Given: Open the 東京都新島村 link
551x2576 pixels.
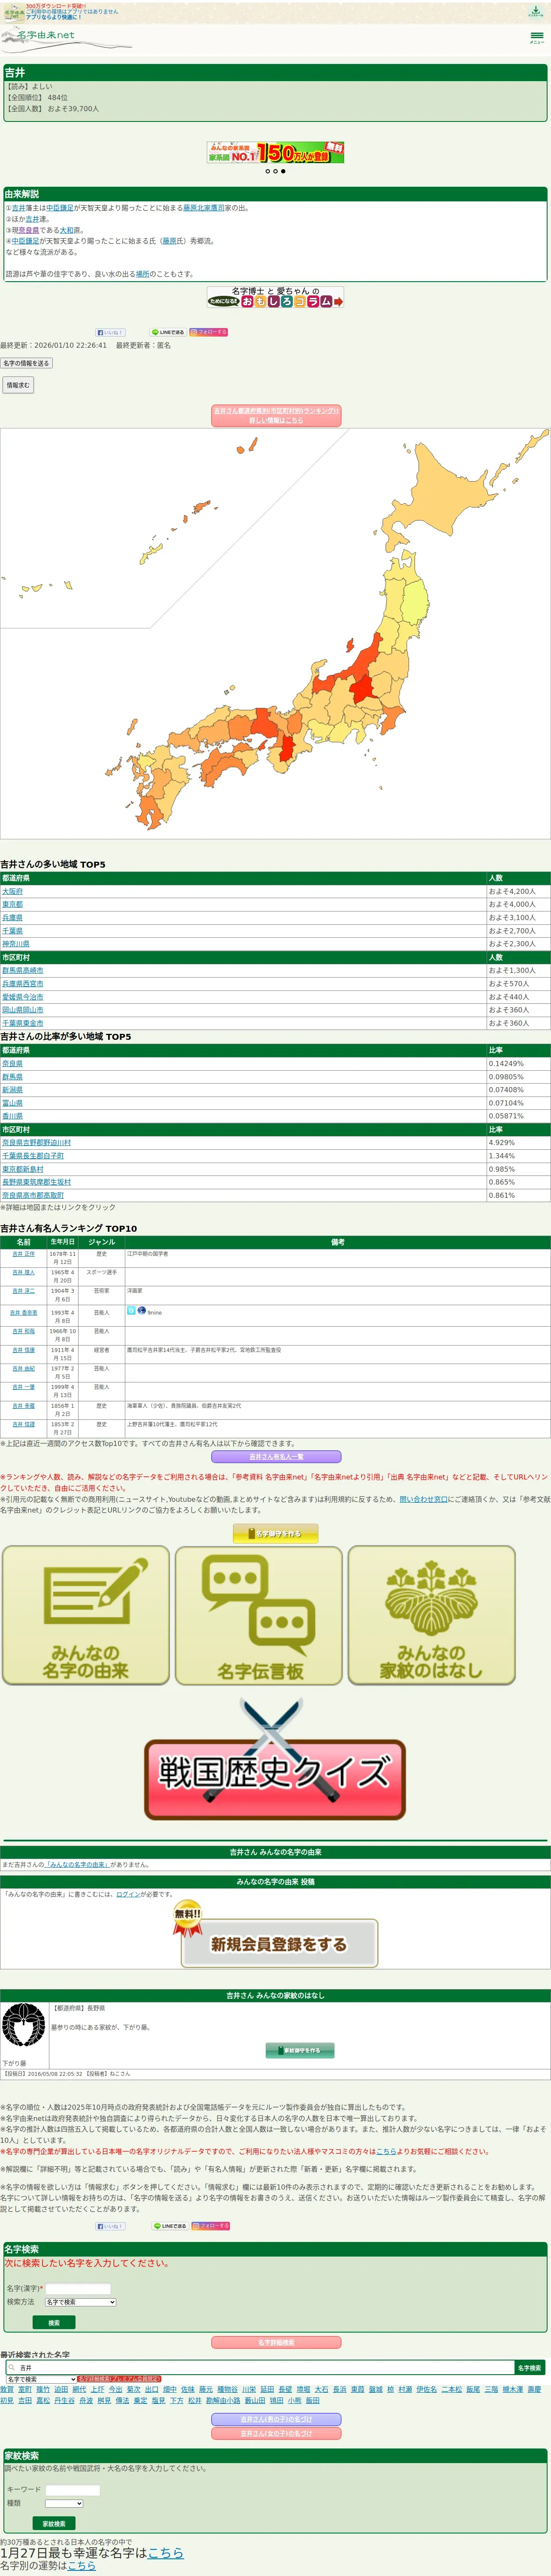Looking at the screenshot, I should (x=23, y=1169).
